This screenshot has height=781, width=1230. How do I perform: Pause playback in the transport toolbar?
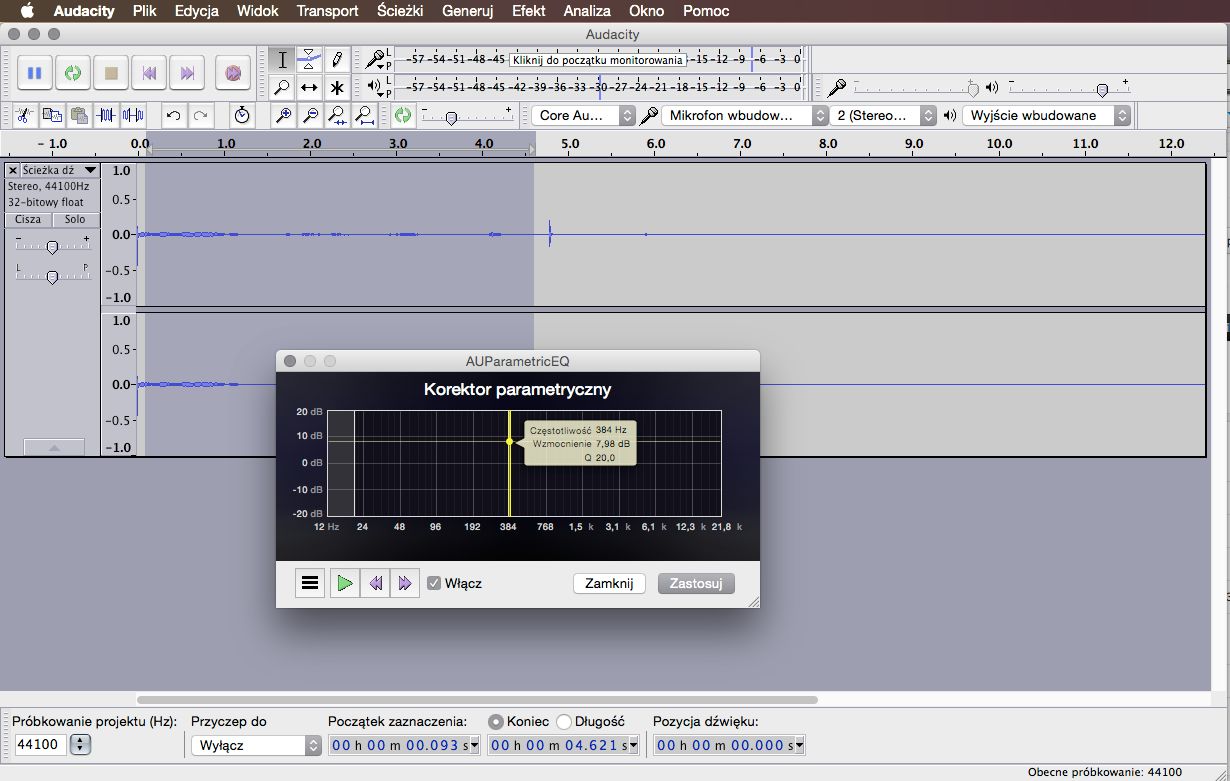click(x=35, y=73)
